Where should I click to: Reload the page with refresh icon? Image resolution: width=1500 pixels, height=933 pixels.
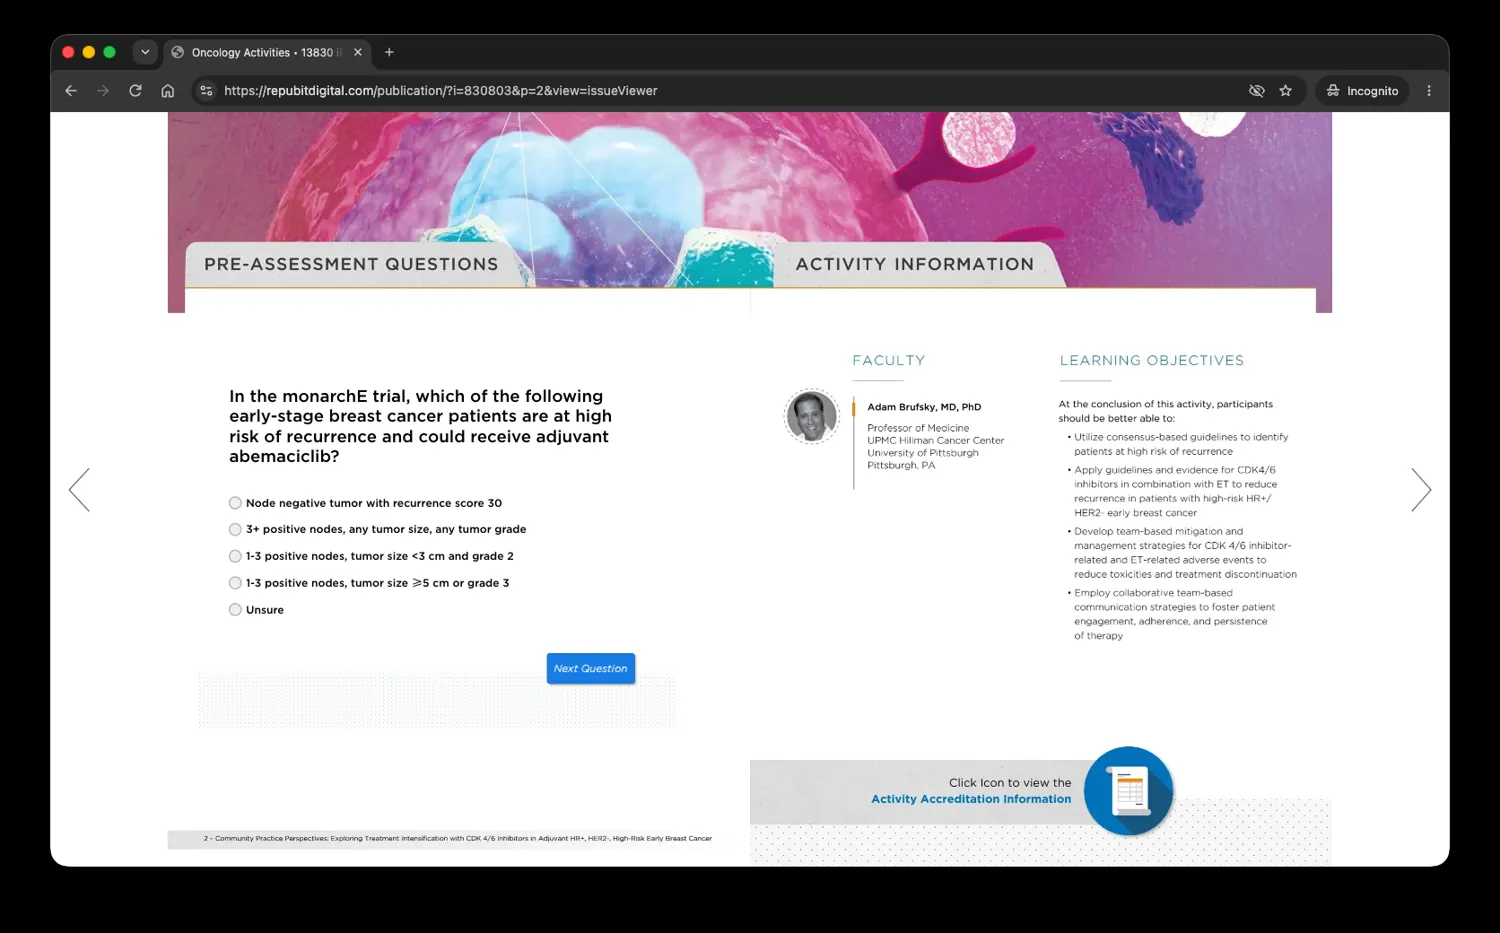click(135, 91)
